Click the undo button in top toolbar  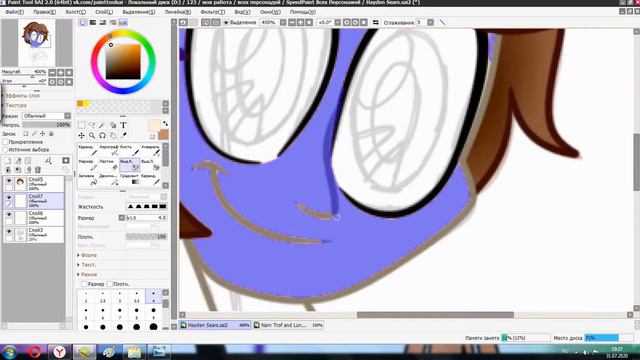pyautogui.click(x=183, y=22)
